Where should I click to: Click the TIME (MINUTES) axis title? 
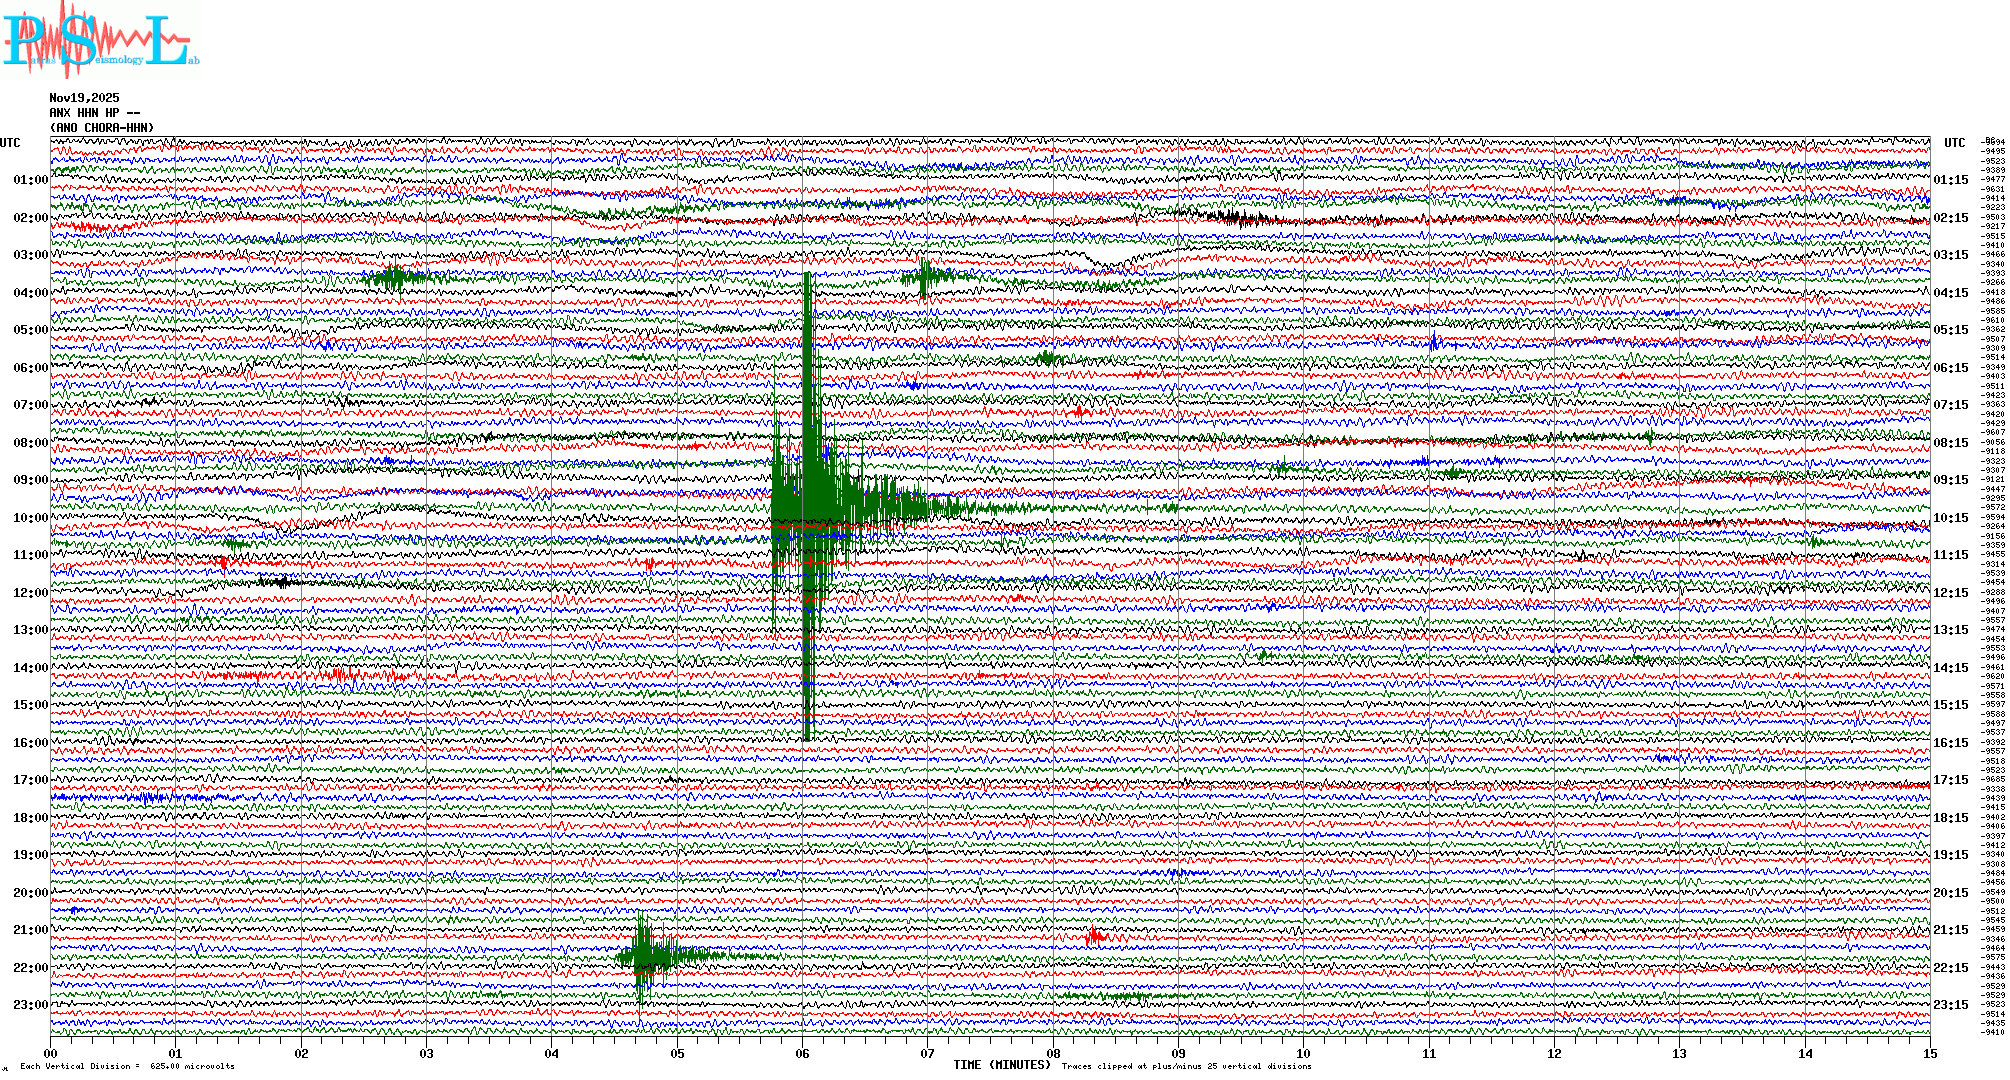pyautogui.click(x=1001, y=1065)
